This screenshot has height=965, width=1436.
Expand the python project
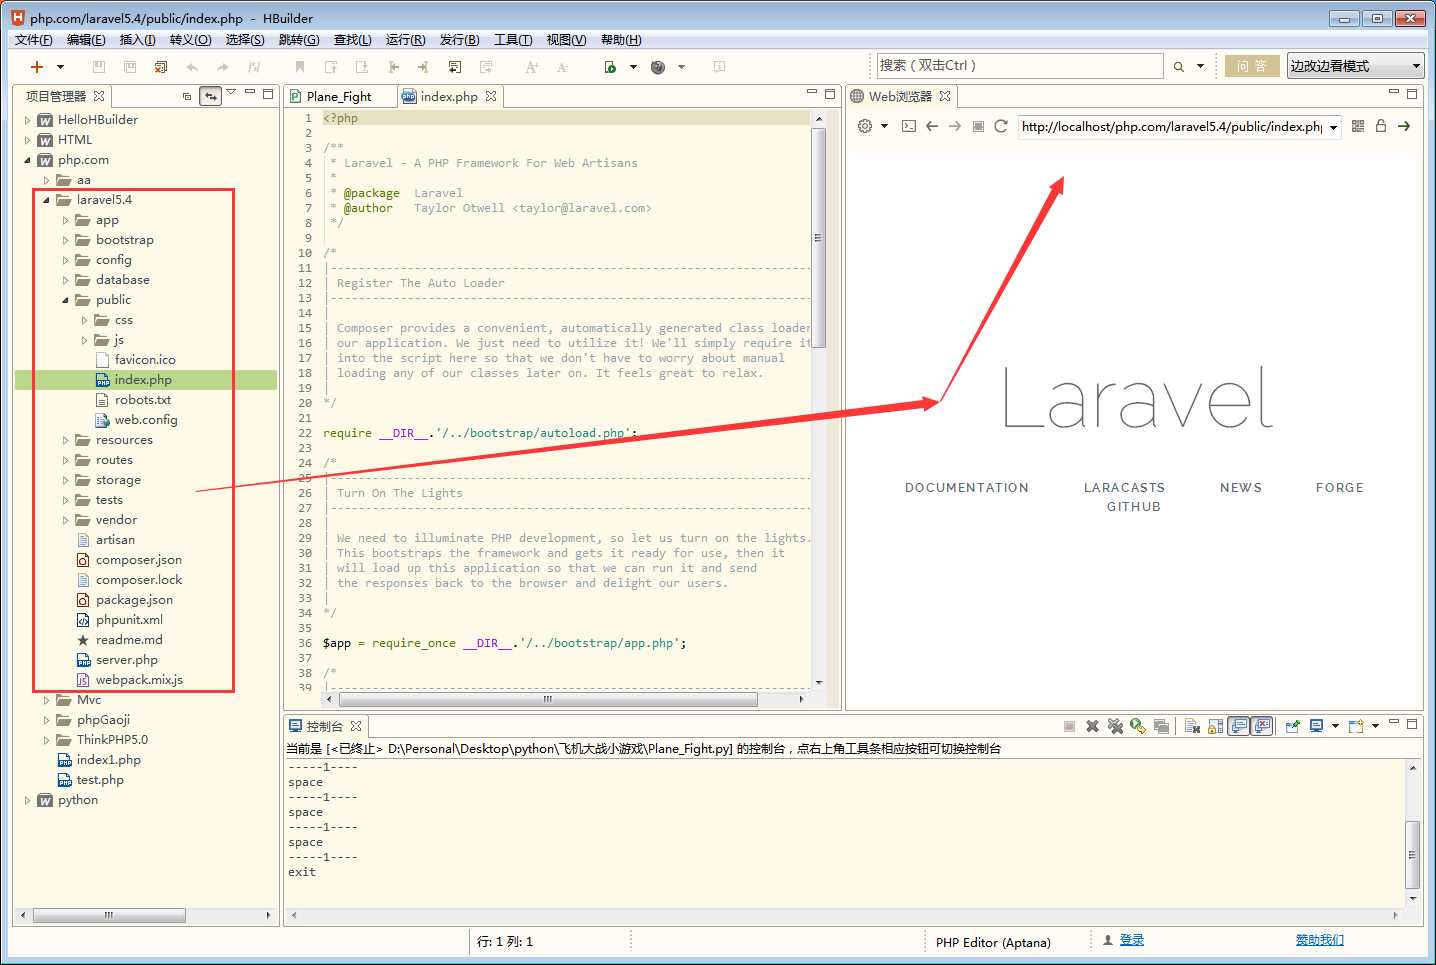coord(27,800)
